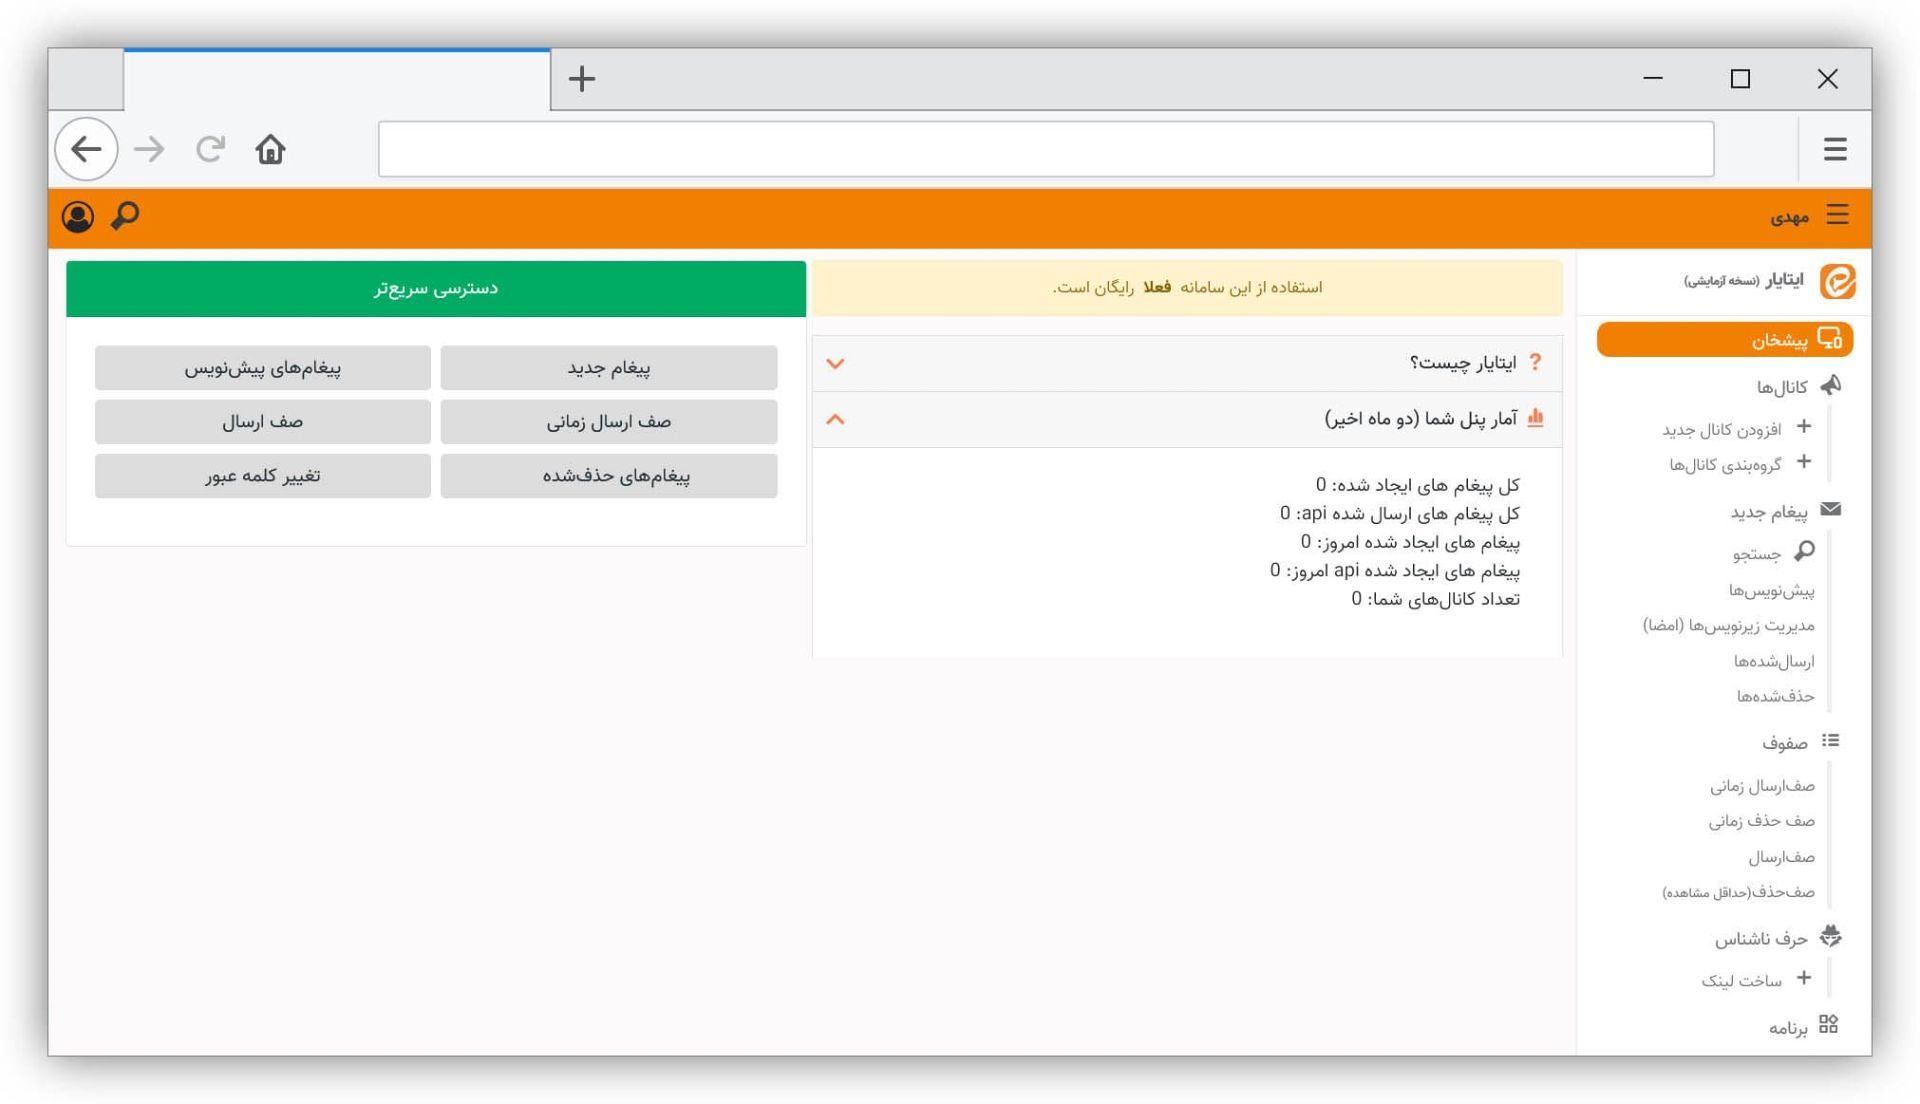Click the yellow notice about رایگان usage
The width and height of the screenshot is (1920, 1104).
[1187, 288]
